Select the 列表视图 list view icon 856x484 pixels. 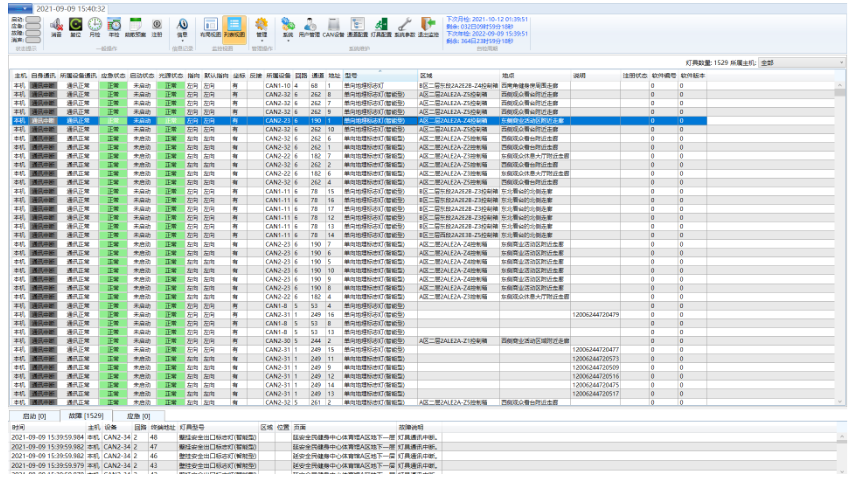pyautogui.click(x=232, y=26)
